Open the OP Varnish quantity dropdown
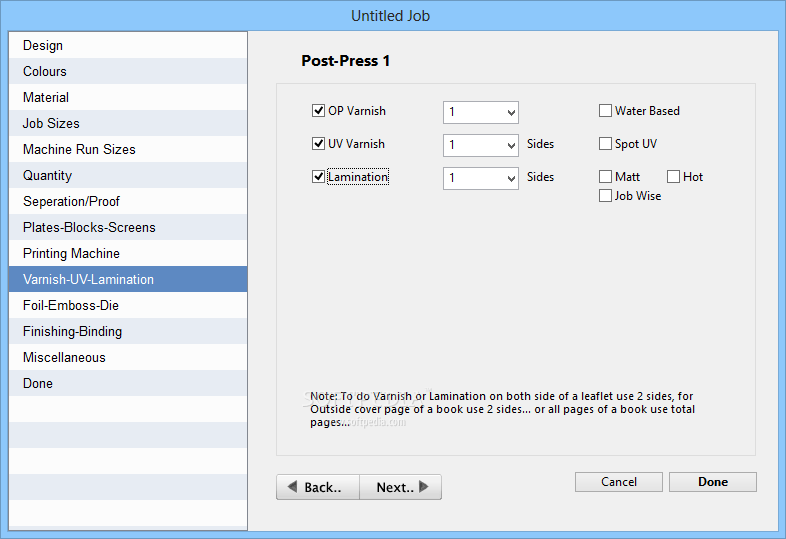Screen dimensions: 786x539 [x=481, y=112]
